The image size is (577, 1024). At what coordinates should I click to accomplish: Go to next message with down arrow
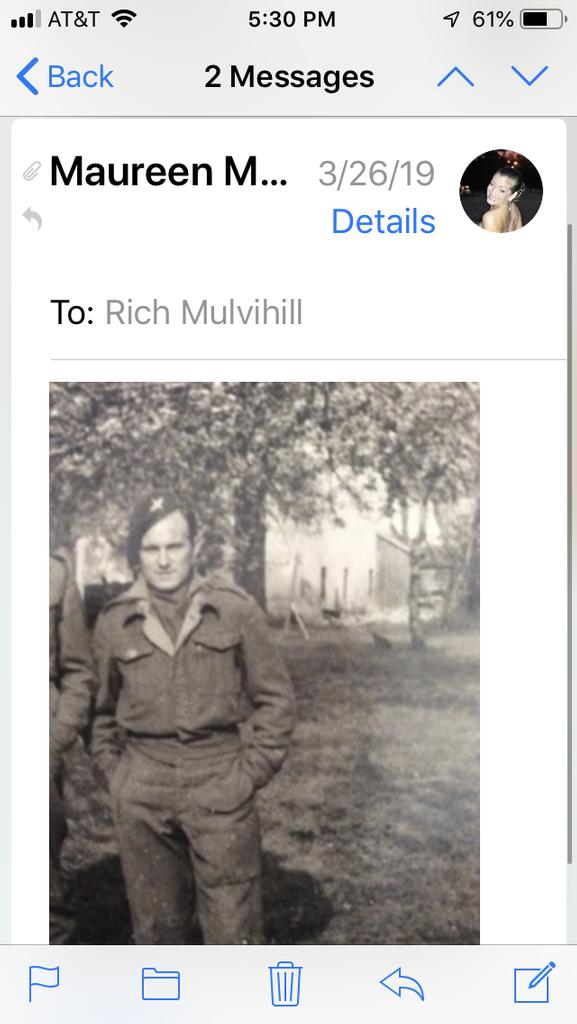[530, 77]
